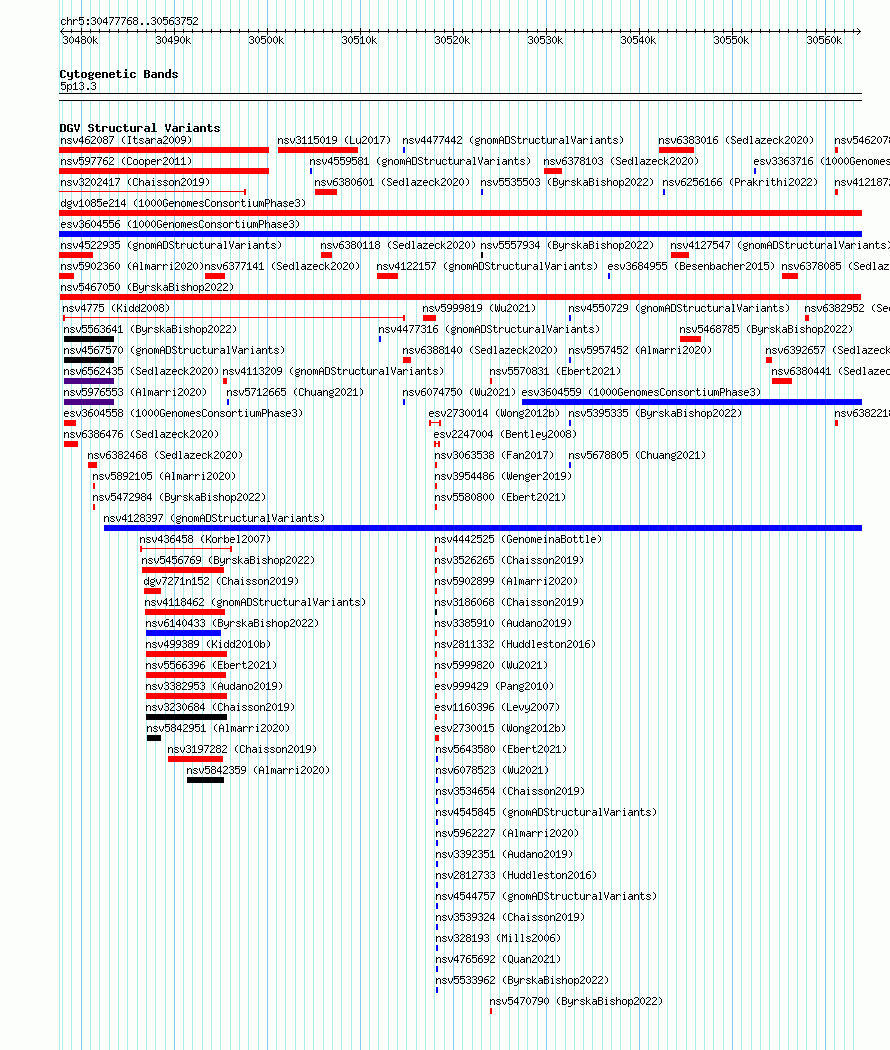Viewport: 890px width, 1050px height.
Task: Open nsv6380601 (Sedlazeck2020) entry
Action: pos(392,182)
